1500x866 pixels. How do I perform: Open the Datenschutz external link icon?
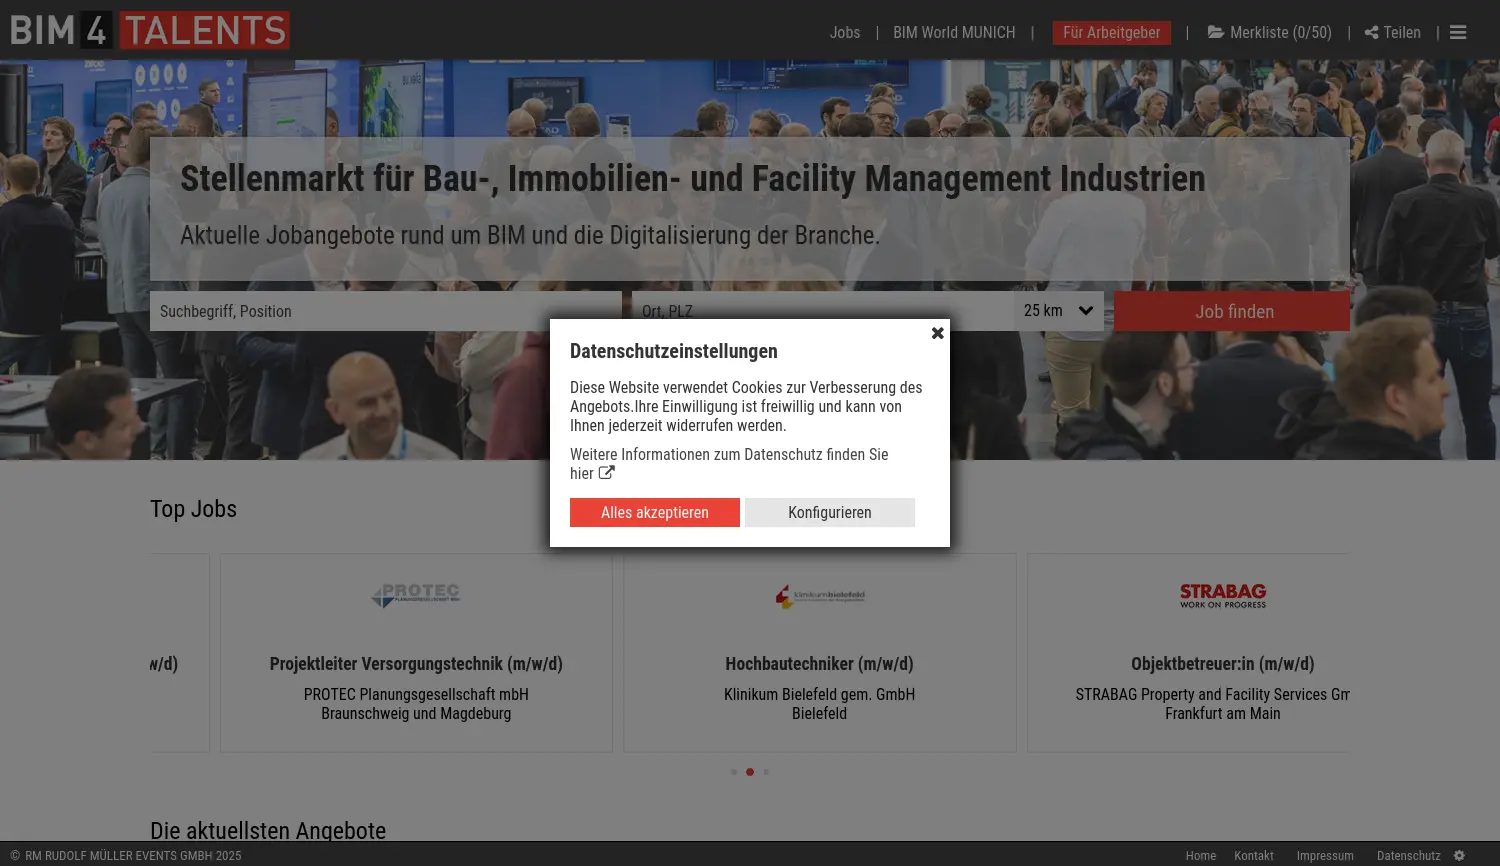coord(607,473)
